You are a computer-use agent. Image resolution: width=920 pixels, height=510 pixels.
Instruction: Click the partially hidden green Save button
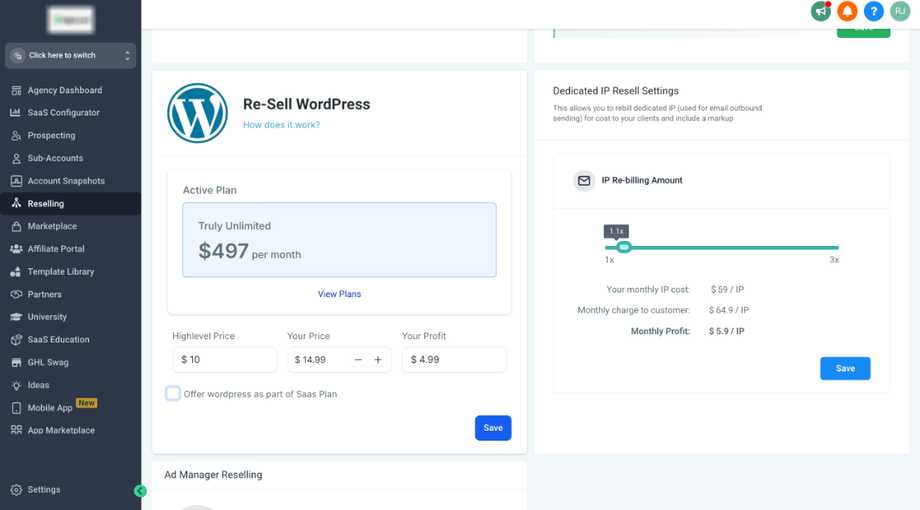pos(863,32)
